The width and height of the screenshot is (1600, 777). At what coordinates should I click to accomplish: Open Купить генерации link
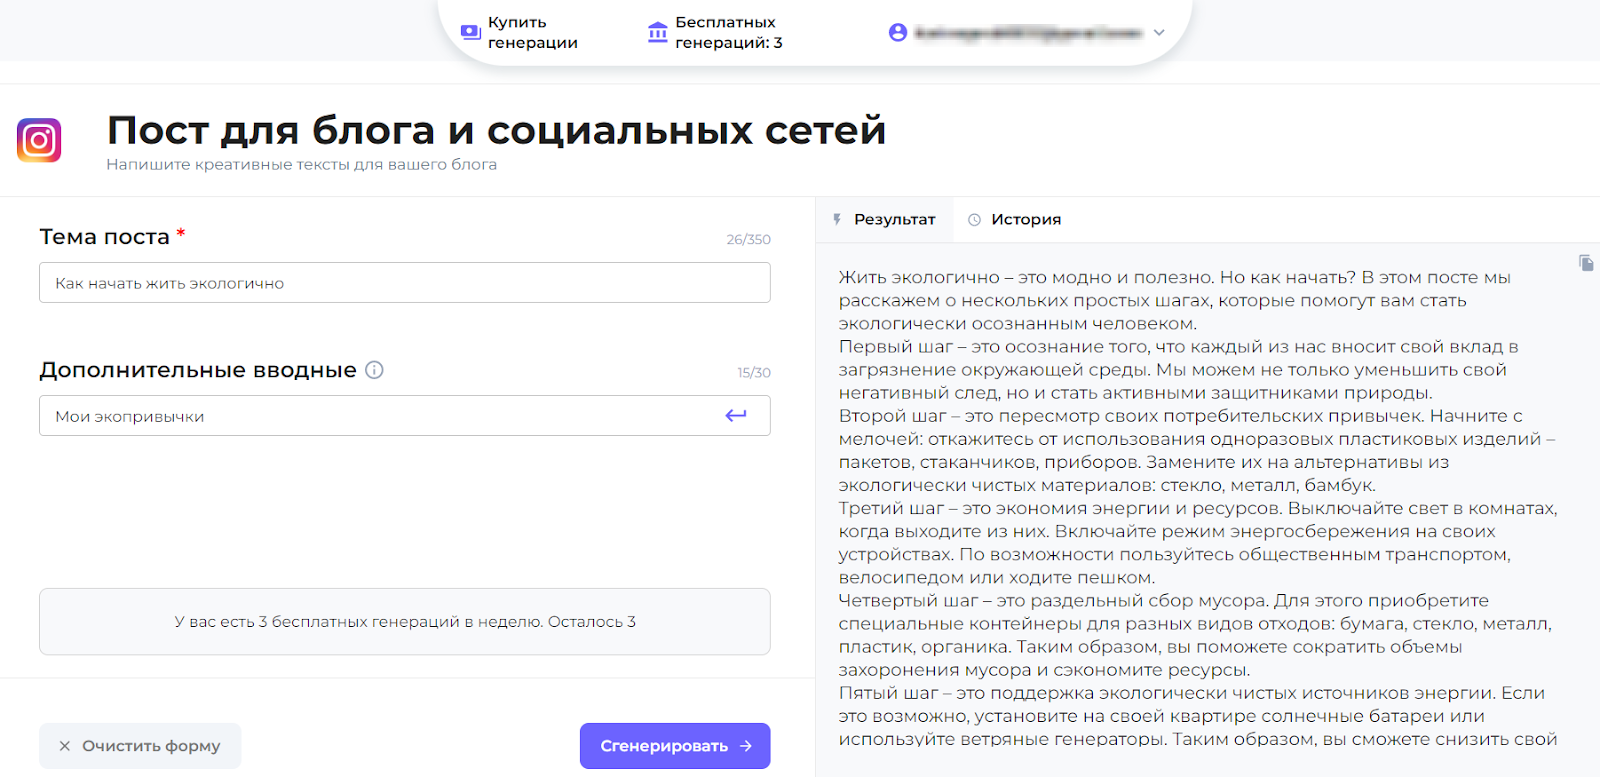click(519, 32)
